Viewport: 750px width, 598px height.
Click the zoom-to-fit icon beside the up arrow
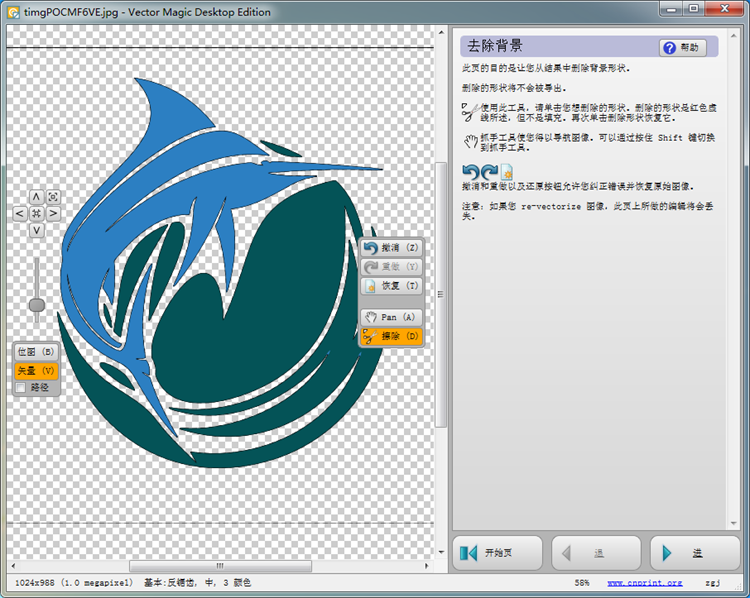53,197
